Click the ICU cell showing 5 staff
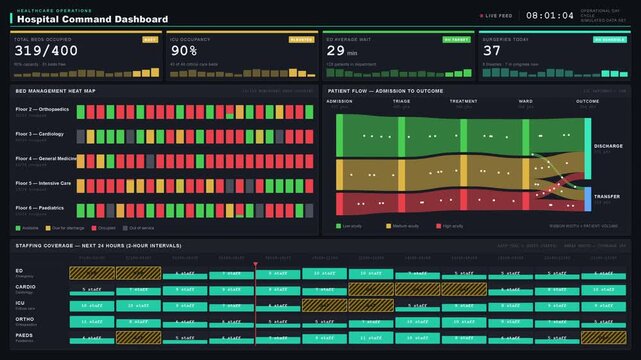The width and height of the screenshot is (641, 360). coord(417,307)
